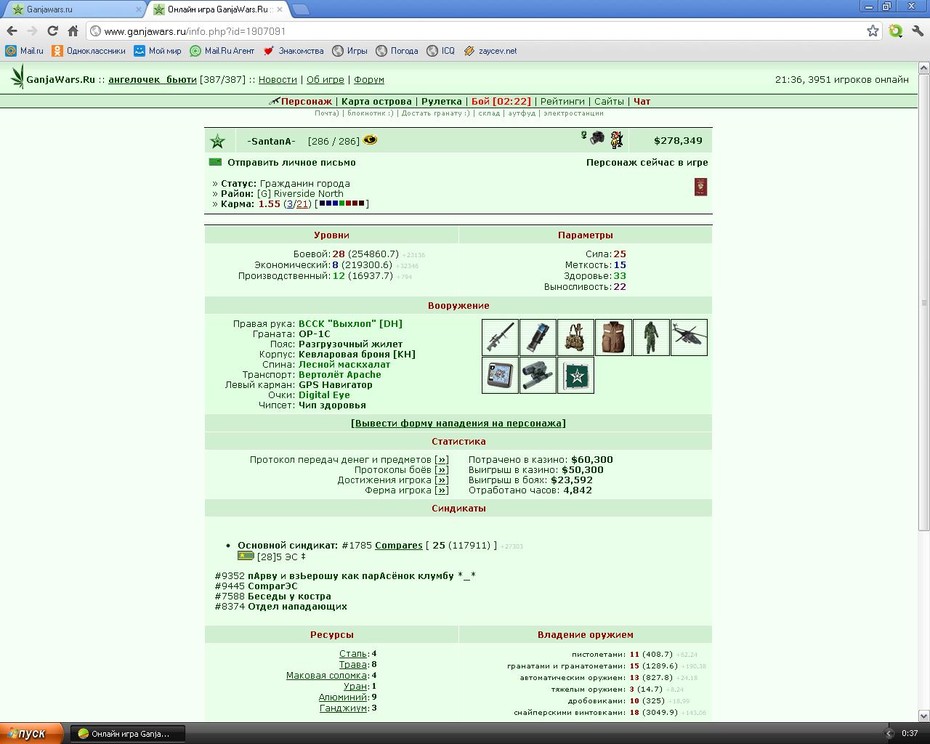Image resolution: width=930 pixels, height=744 pixels.
Task: Click the health chip star icon
Action: click(575, 375)
